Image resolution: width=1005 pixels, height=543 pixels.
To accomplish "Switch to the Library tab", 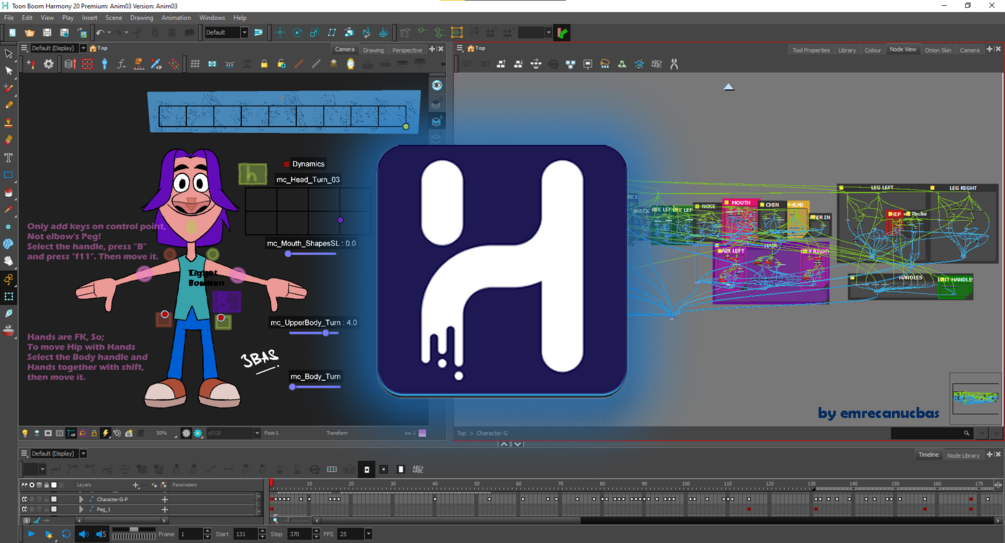I will [x=847, y=50].
